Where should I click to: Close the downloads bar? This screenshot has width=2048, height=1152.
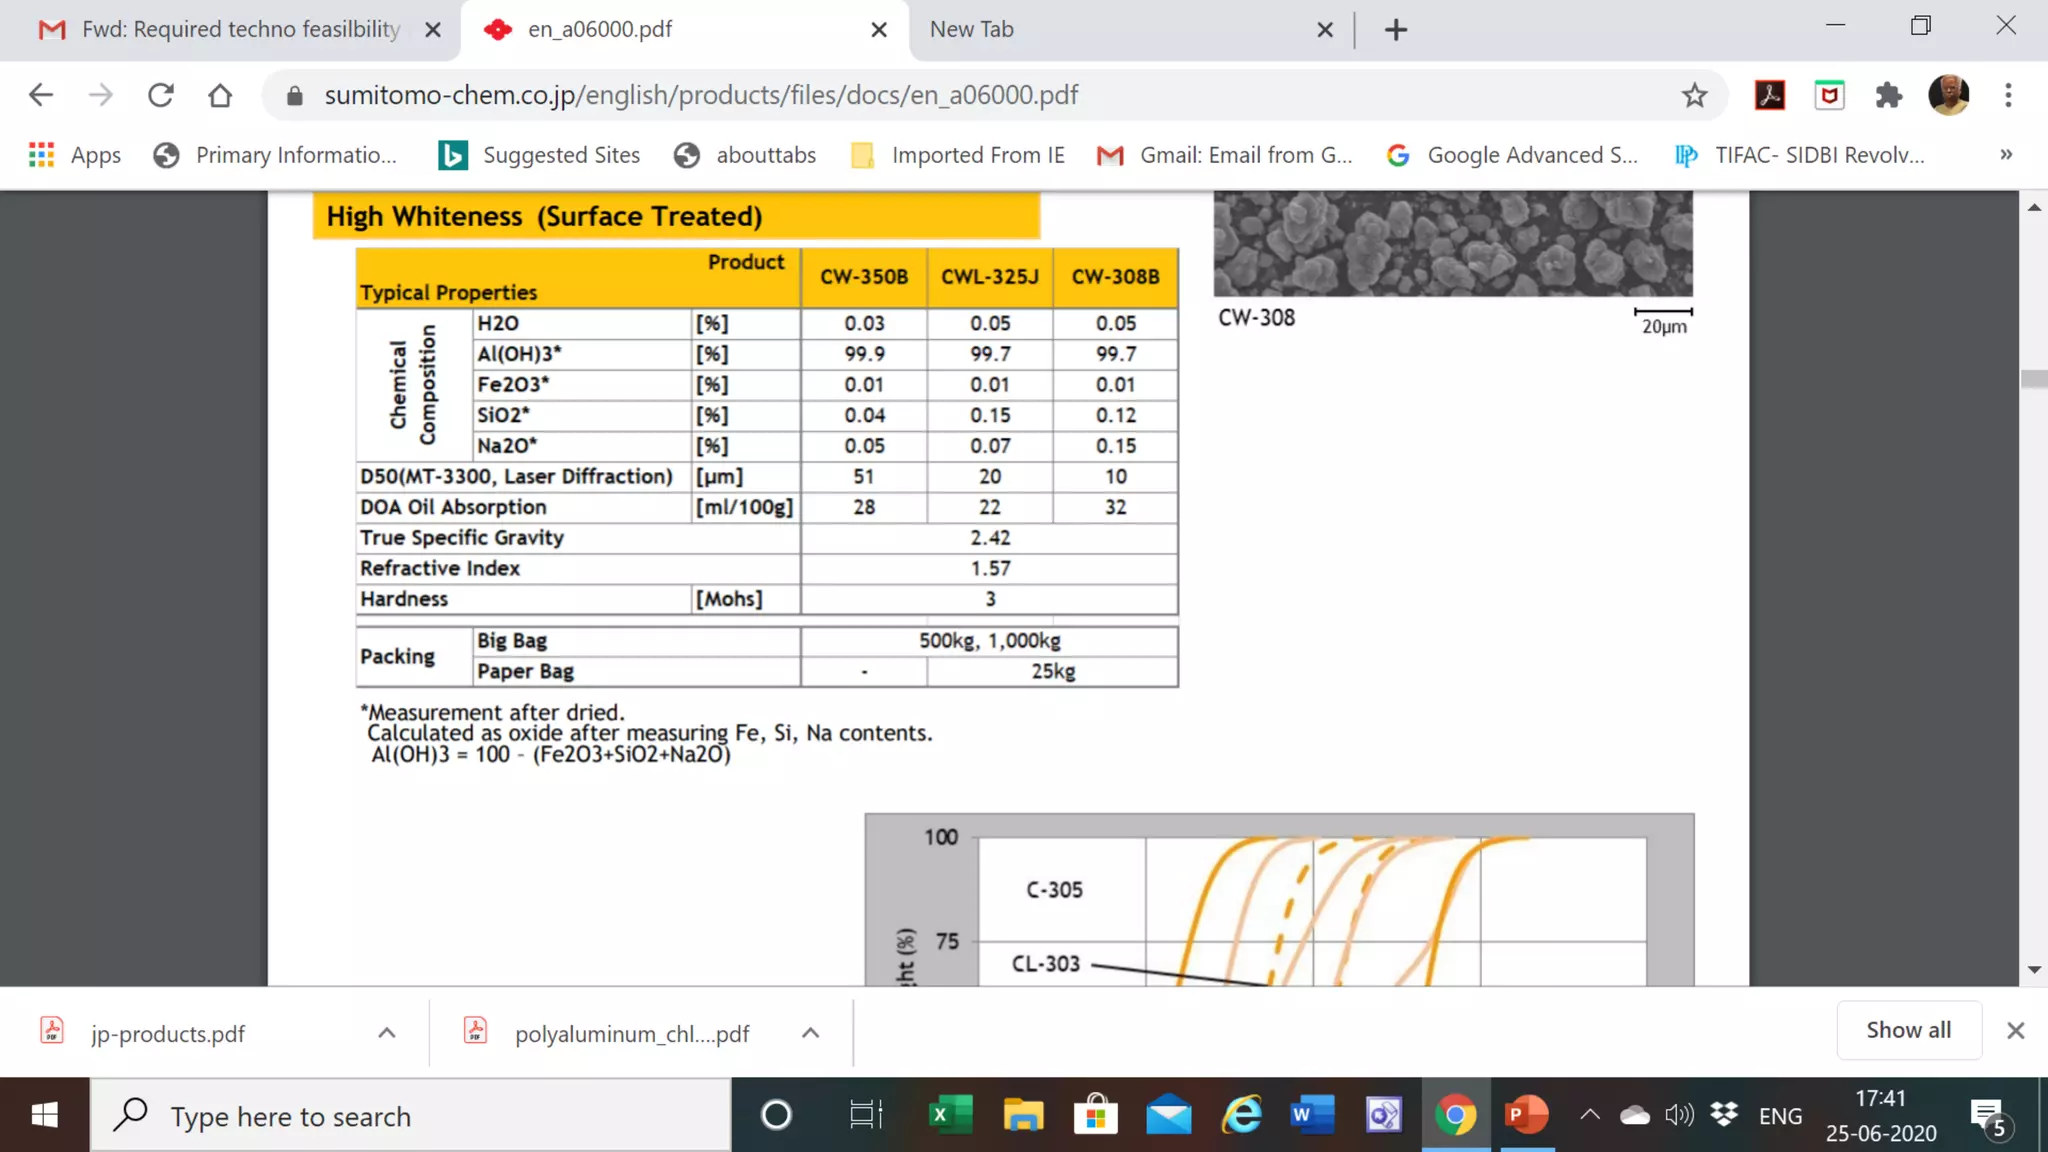[2016, 1030]
